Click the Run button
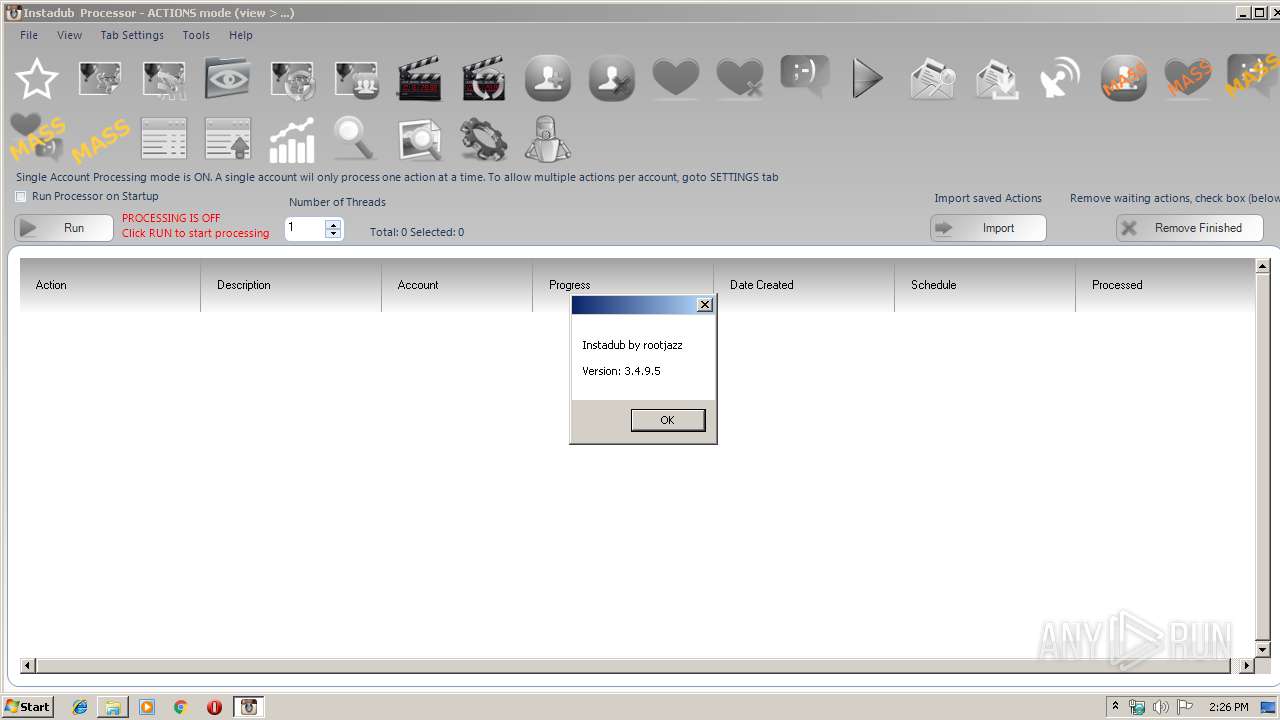 coord(64,228)
